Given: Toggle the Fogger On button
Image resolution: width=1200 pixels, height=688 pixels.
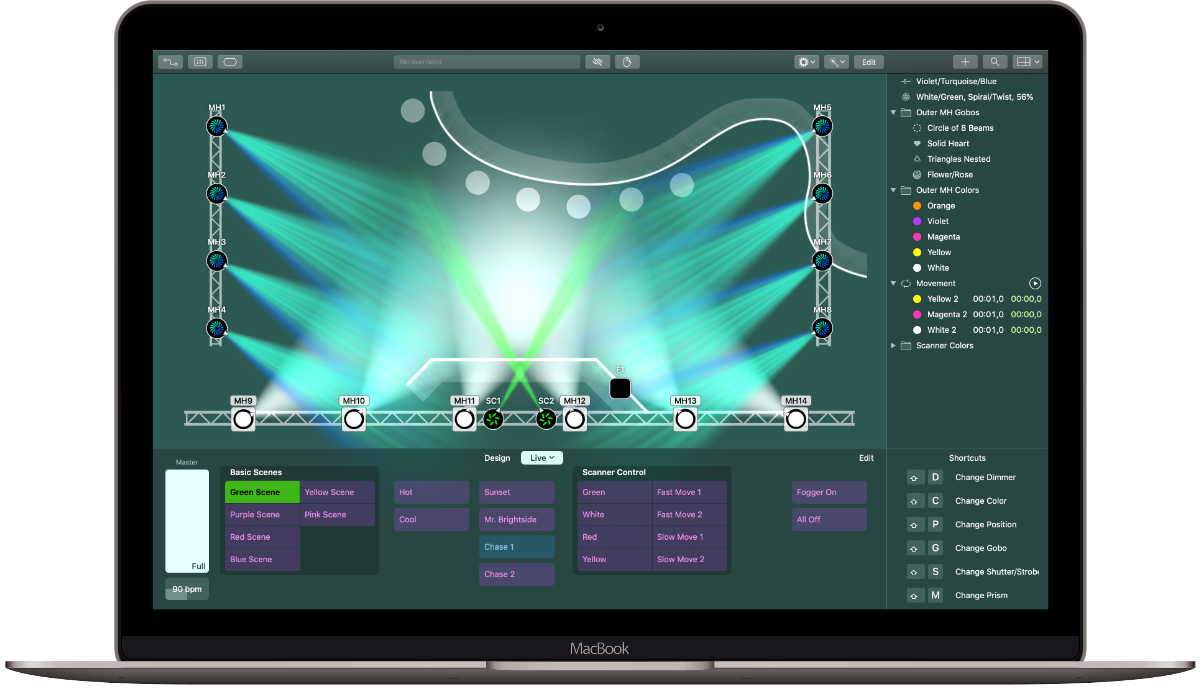Looking at the screenshot, I should (829, 492).
